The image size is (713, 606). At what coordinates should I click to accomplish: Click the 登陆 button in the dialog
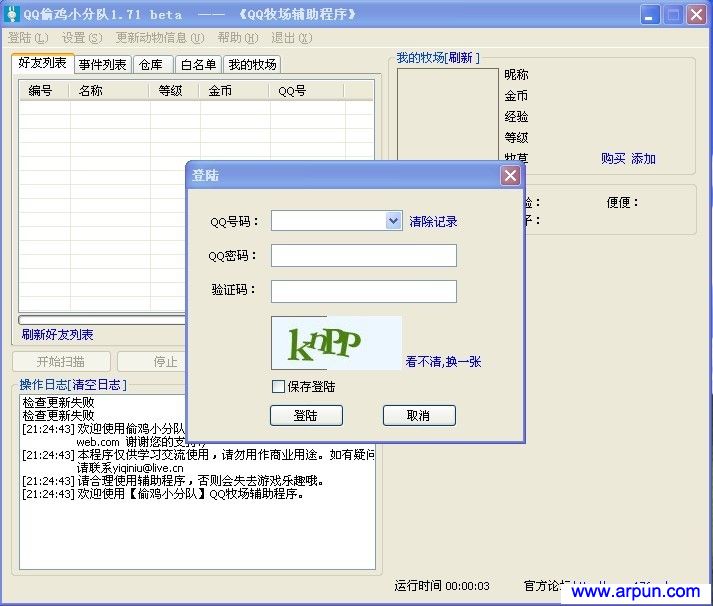click(306, 416)
